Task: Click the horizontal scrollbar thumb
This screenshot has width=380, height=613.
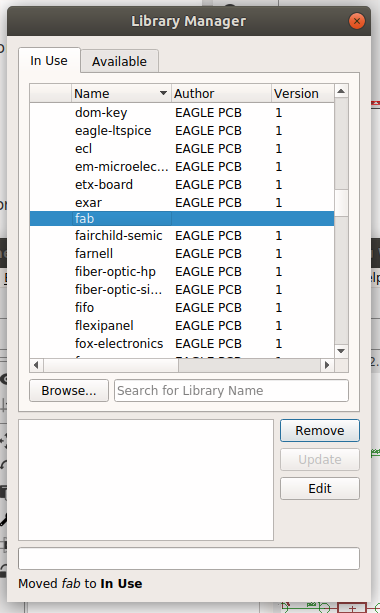Action: 111,365
